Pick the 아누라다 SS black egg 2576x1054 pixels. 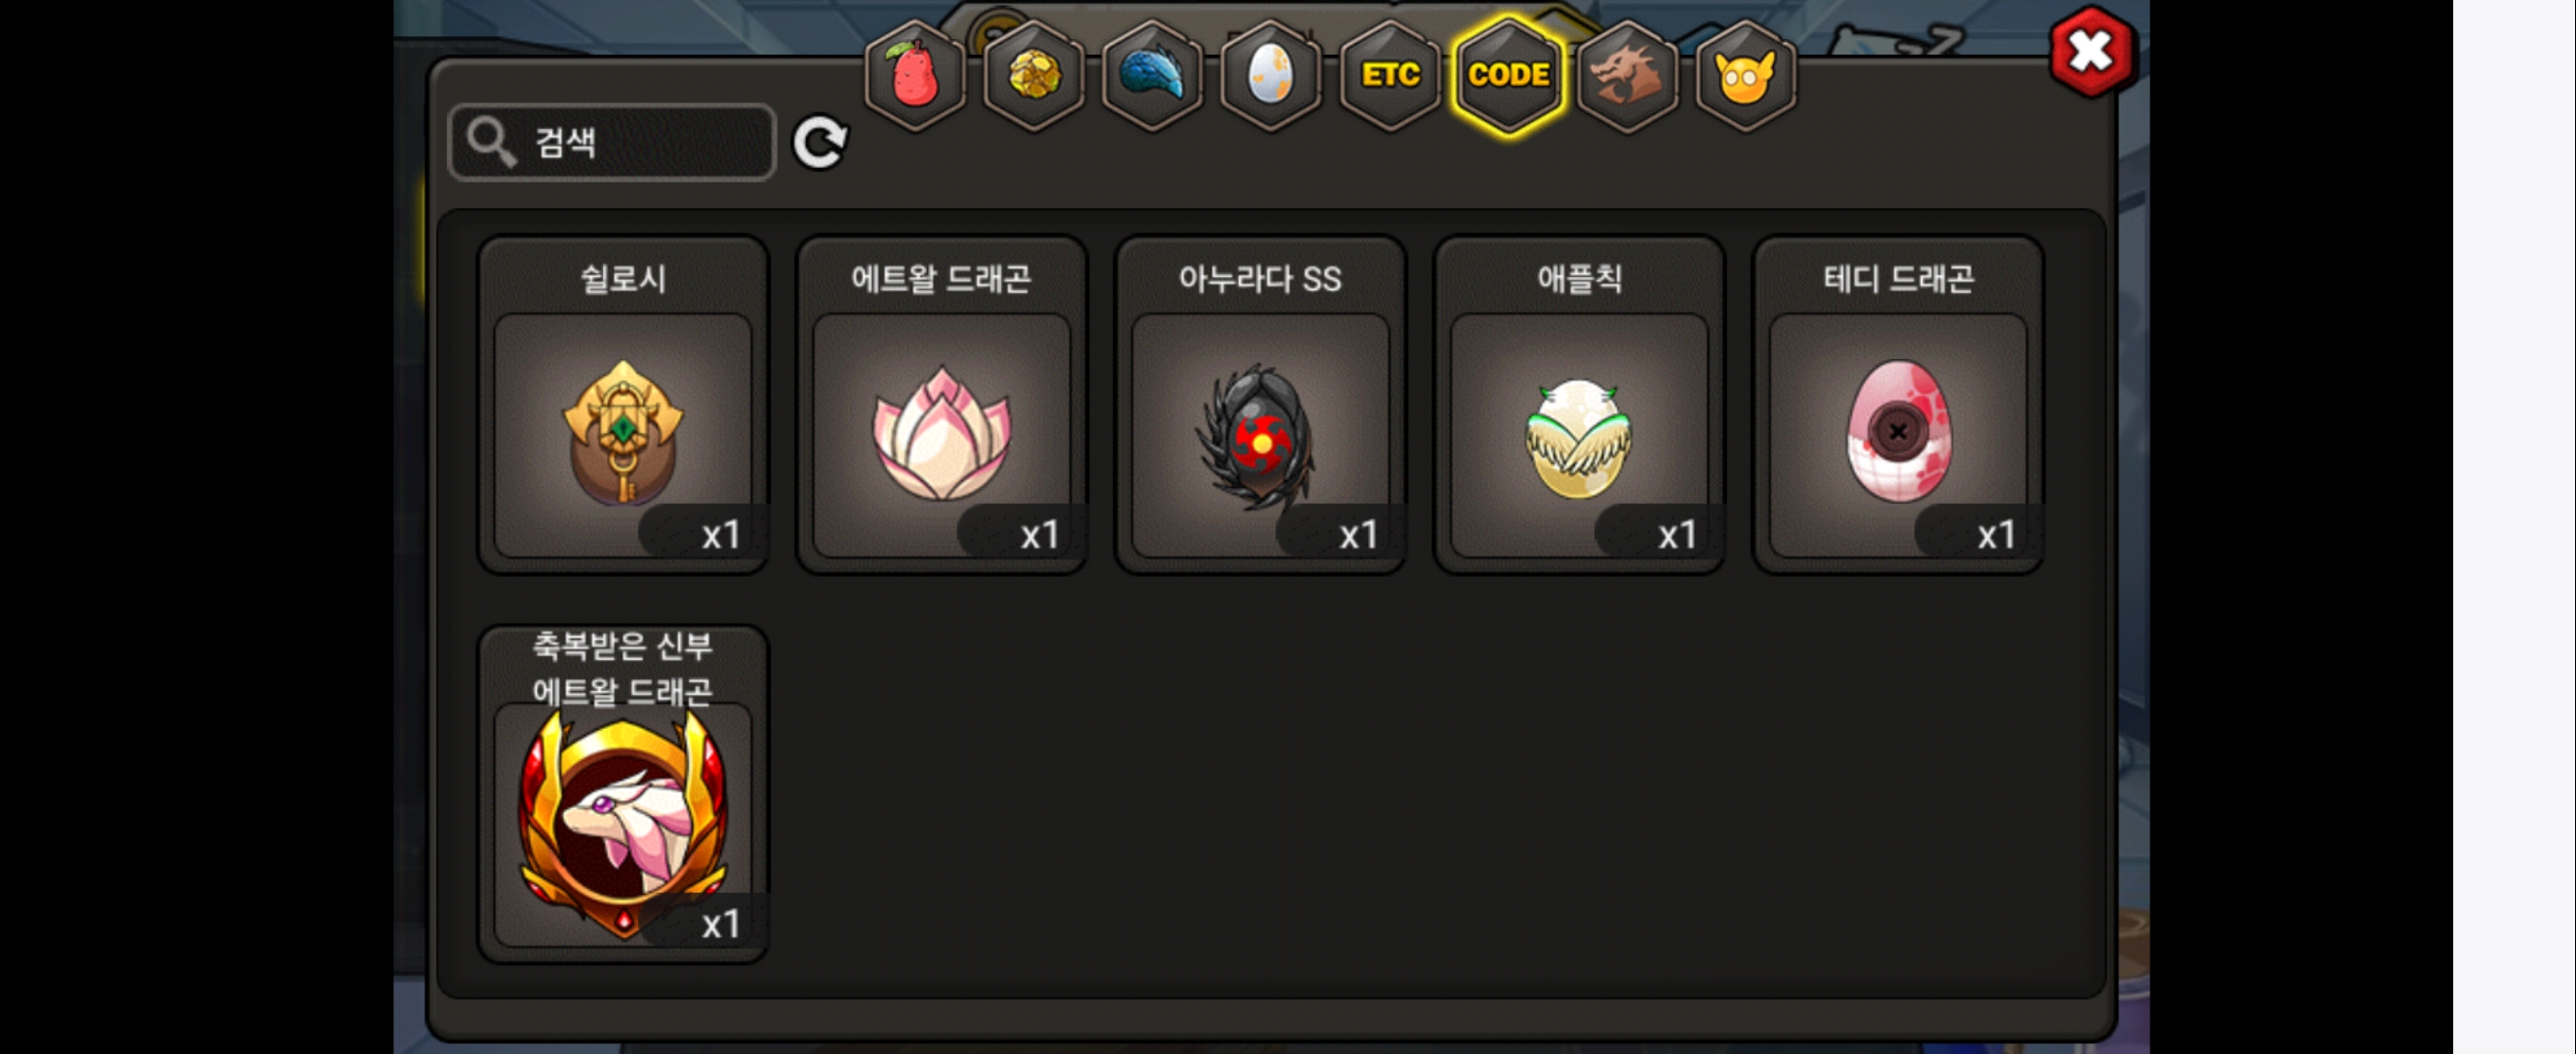(1260, 435)
